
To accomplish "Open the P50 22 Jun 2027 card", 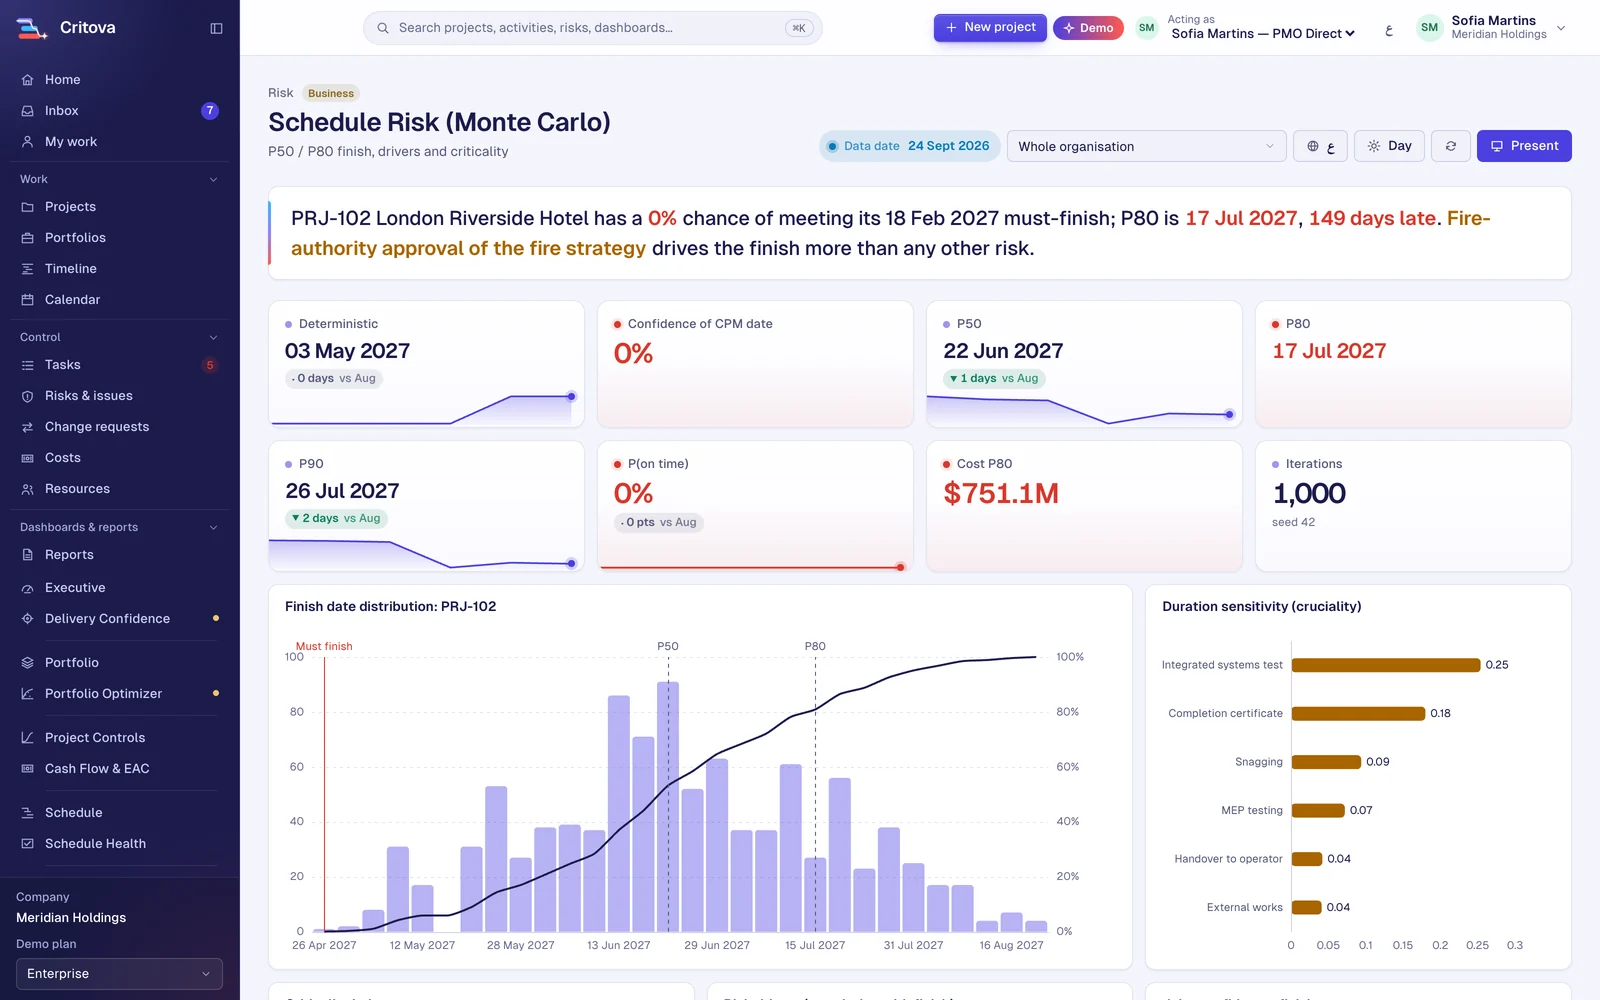I will pyautogui.click(x=1084, y=365).
